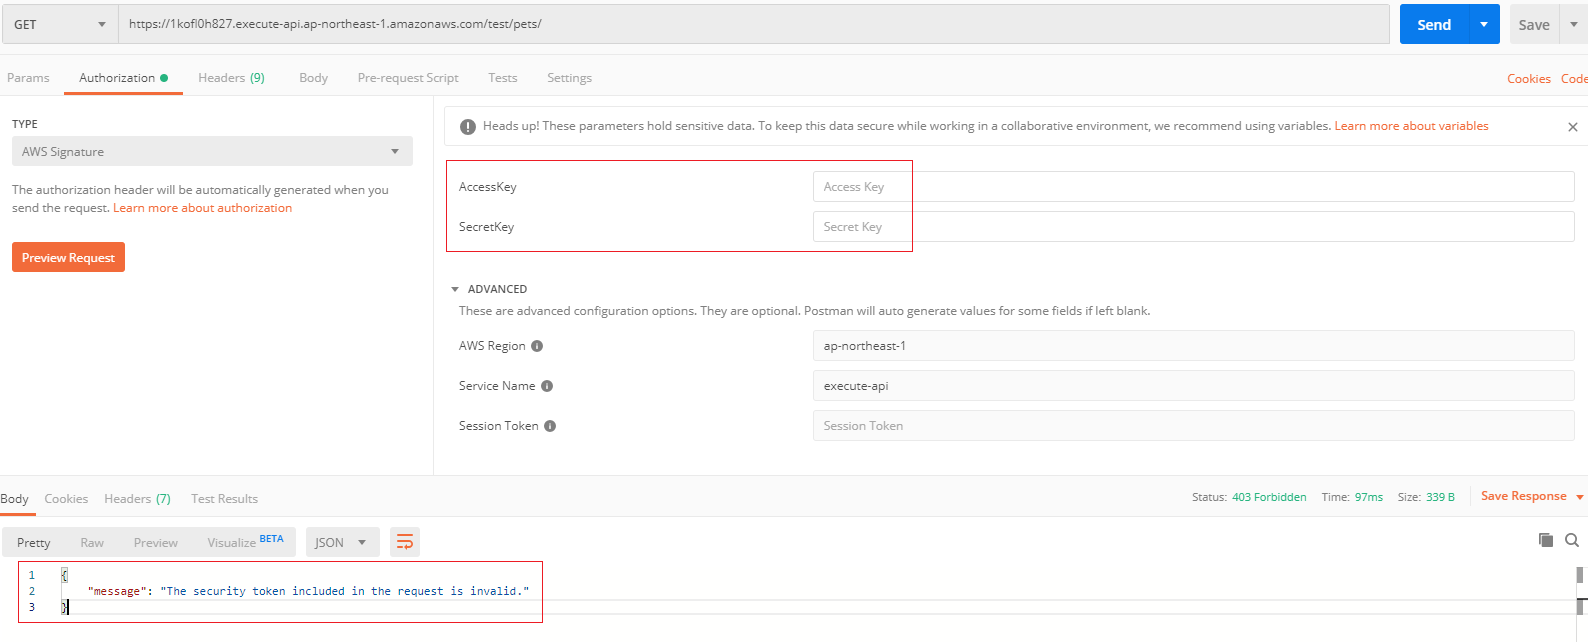
Task: Click the wrap lines icon in response toolbar
Action: (x=405, y=542)
